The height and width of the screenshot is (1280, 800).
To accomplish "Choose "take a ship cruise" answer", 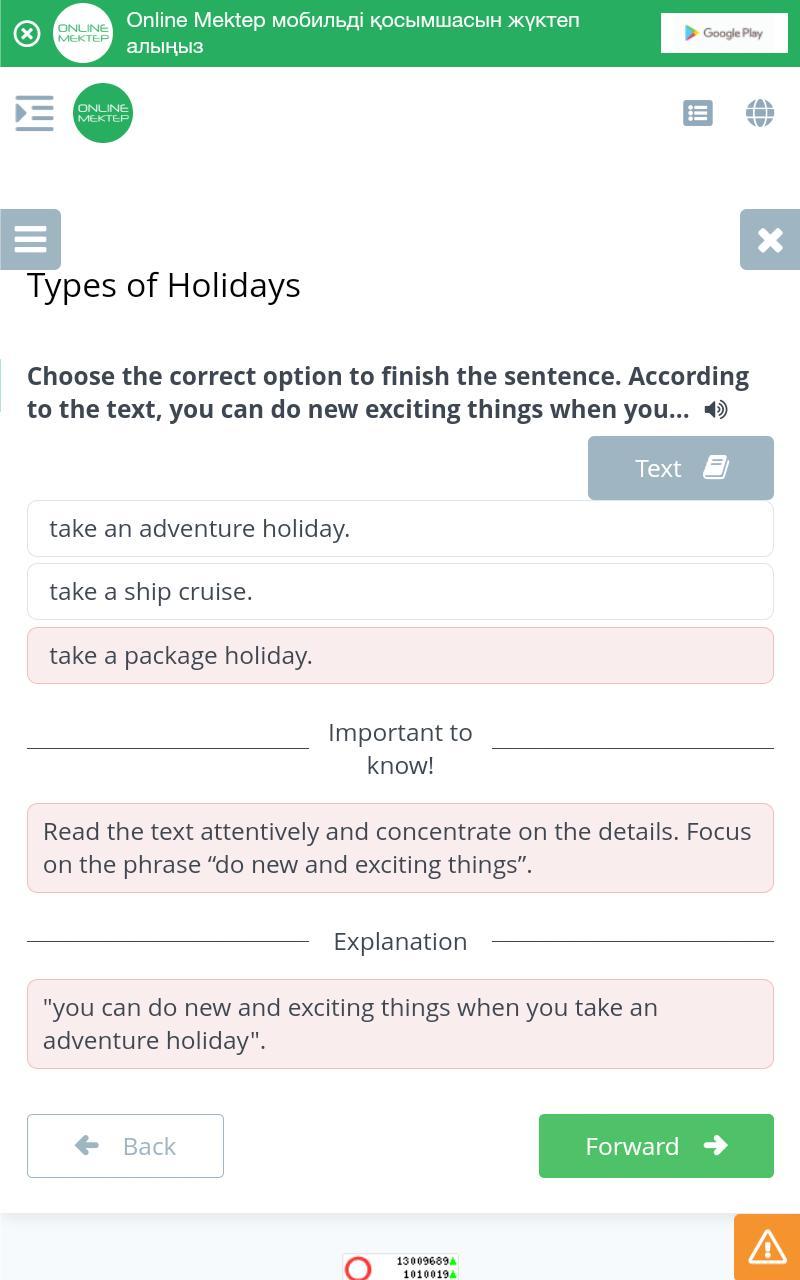I will [400, 591].
